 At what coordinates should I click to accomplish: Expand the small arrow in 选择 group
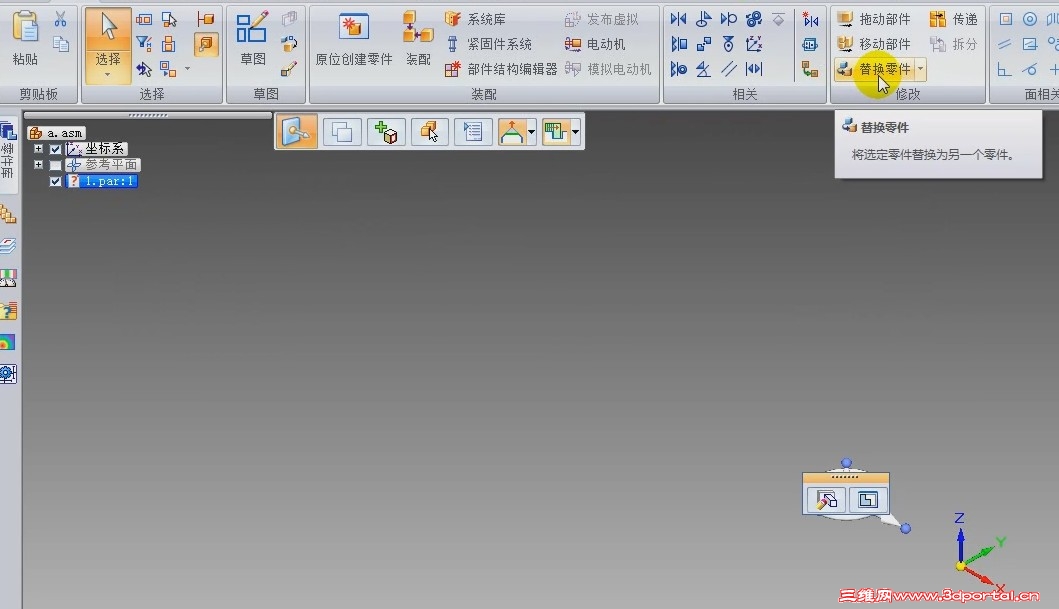[x=187, y=69]
